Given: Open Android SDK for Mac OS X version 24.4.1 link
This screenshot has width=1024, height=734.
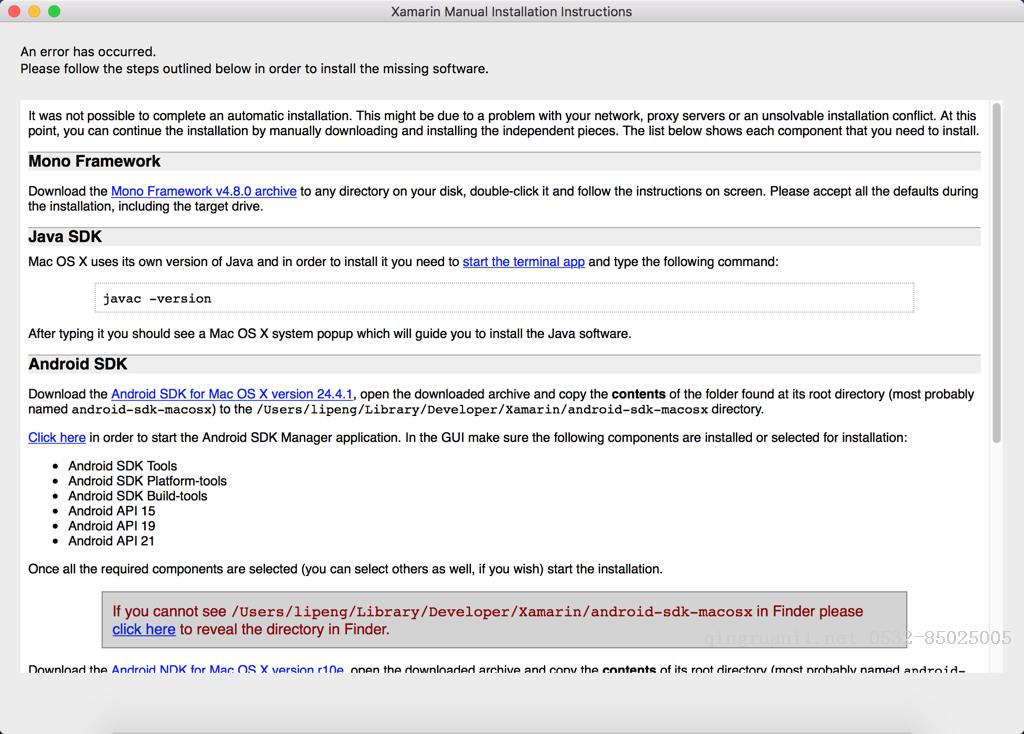Looking at the screenshot, I should (232, 394).
